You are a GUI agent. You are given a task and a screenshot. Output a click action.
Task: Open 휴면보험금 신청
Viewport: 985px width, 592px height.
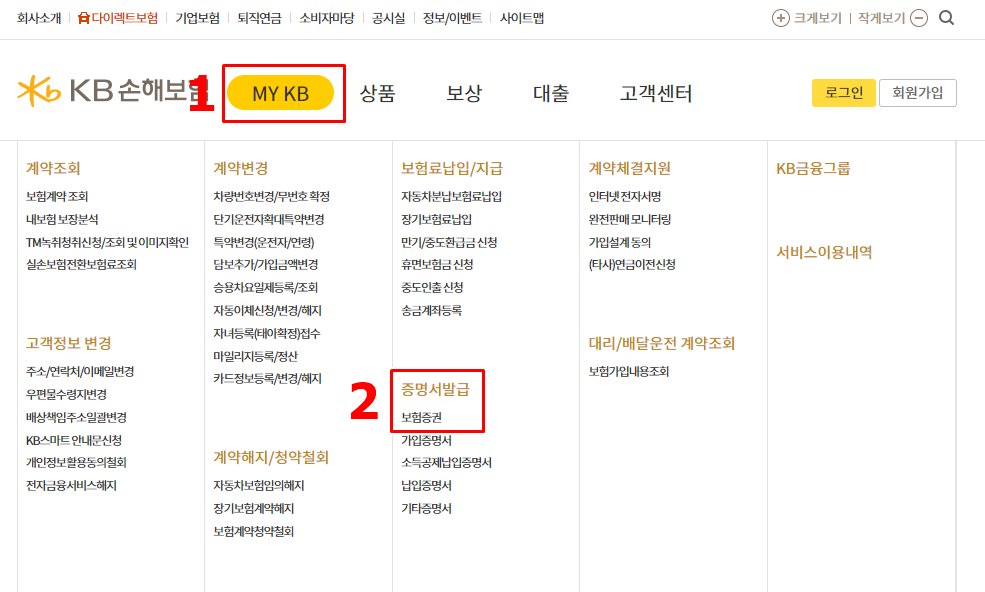coord(437,265)
